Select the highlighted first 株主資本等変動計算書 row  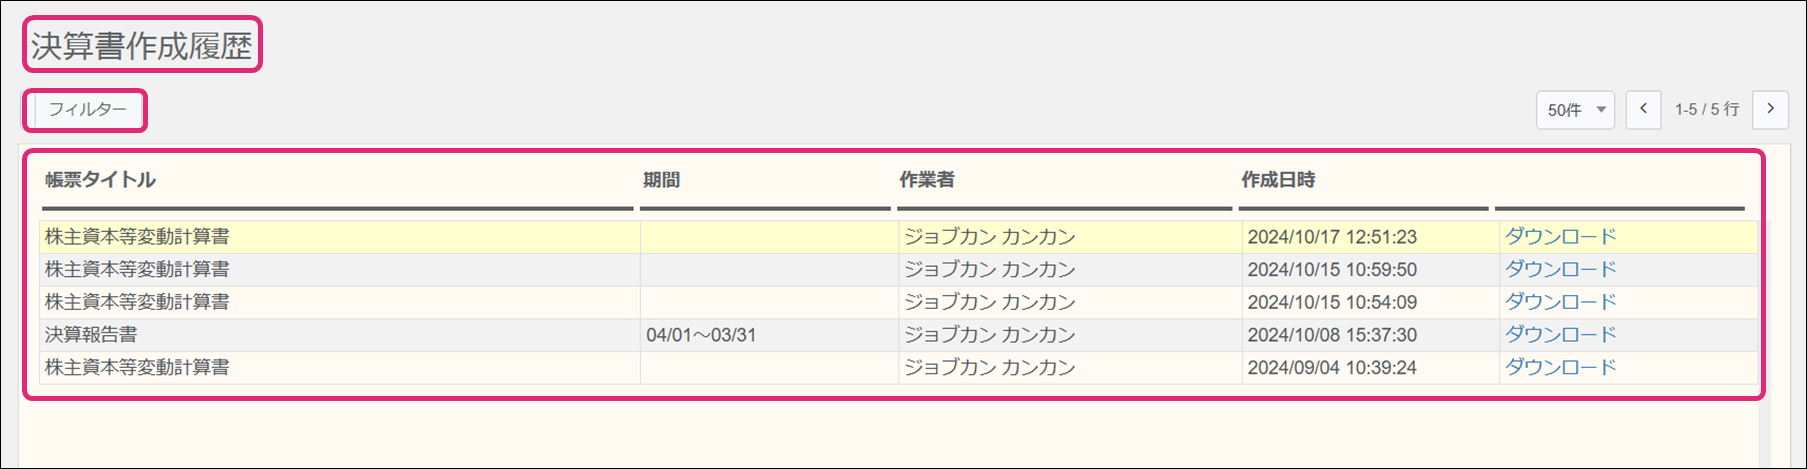pos(898,237)
